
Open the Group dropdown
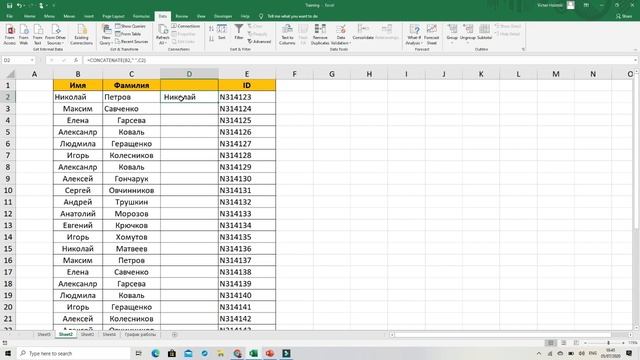click(x=452, y=34)
